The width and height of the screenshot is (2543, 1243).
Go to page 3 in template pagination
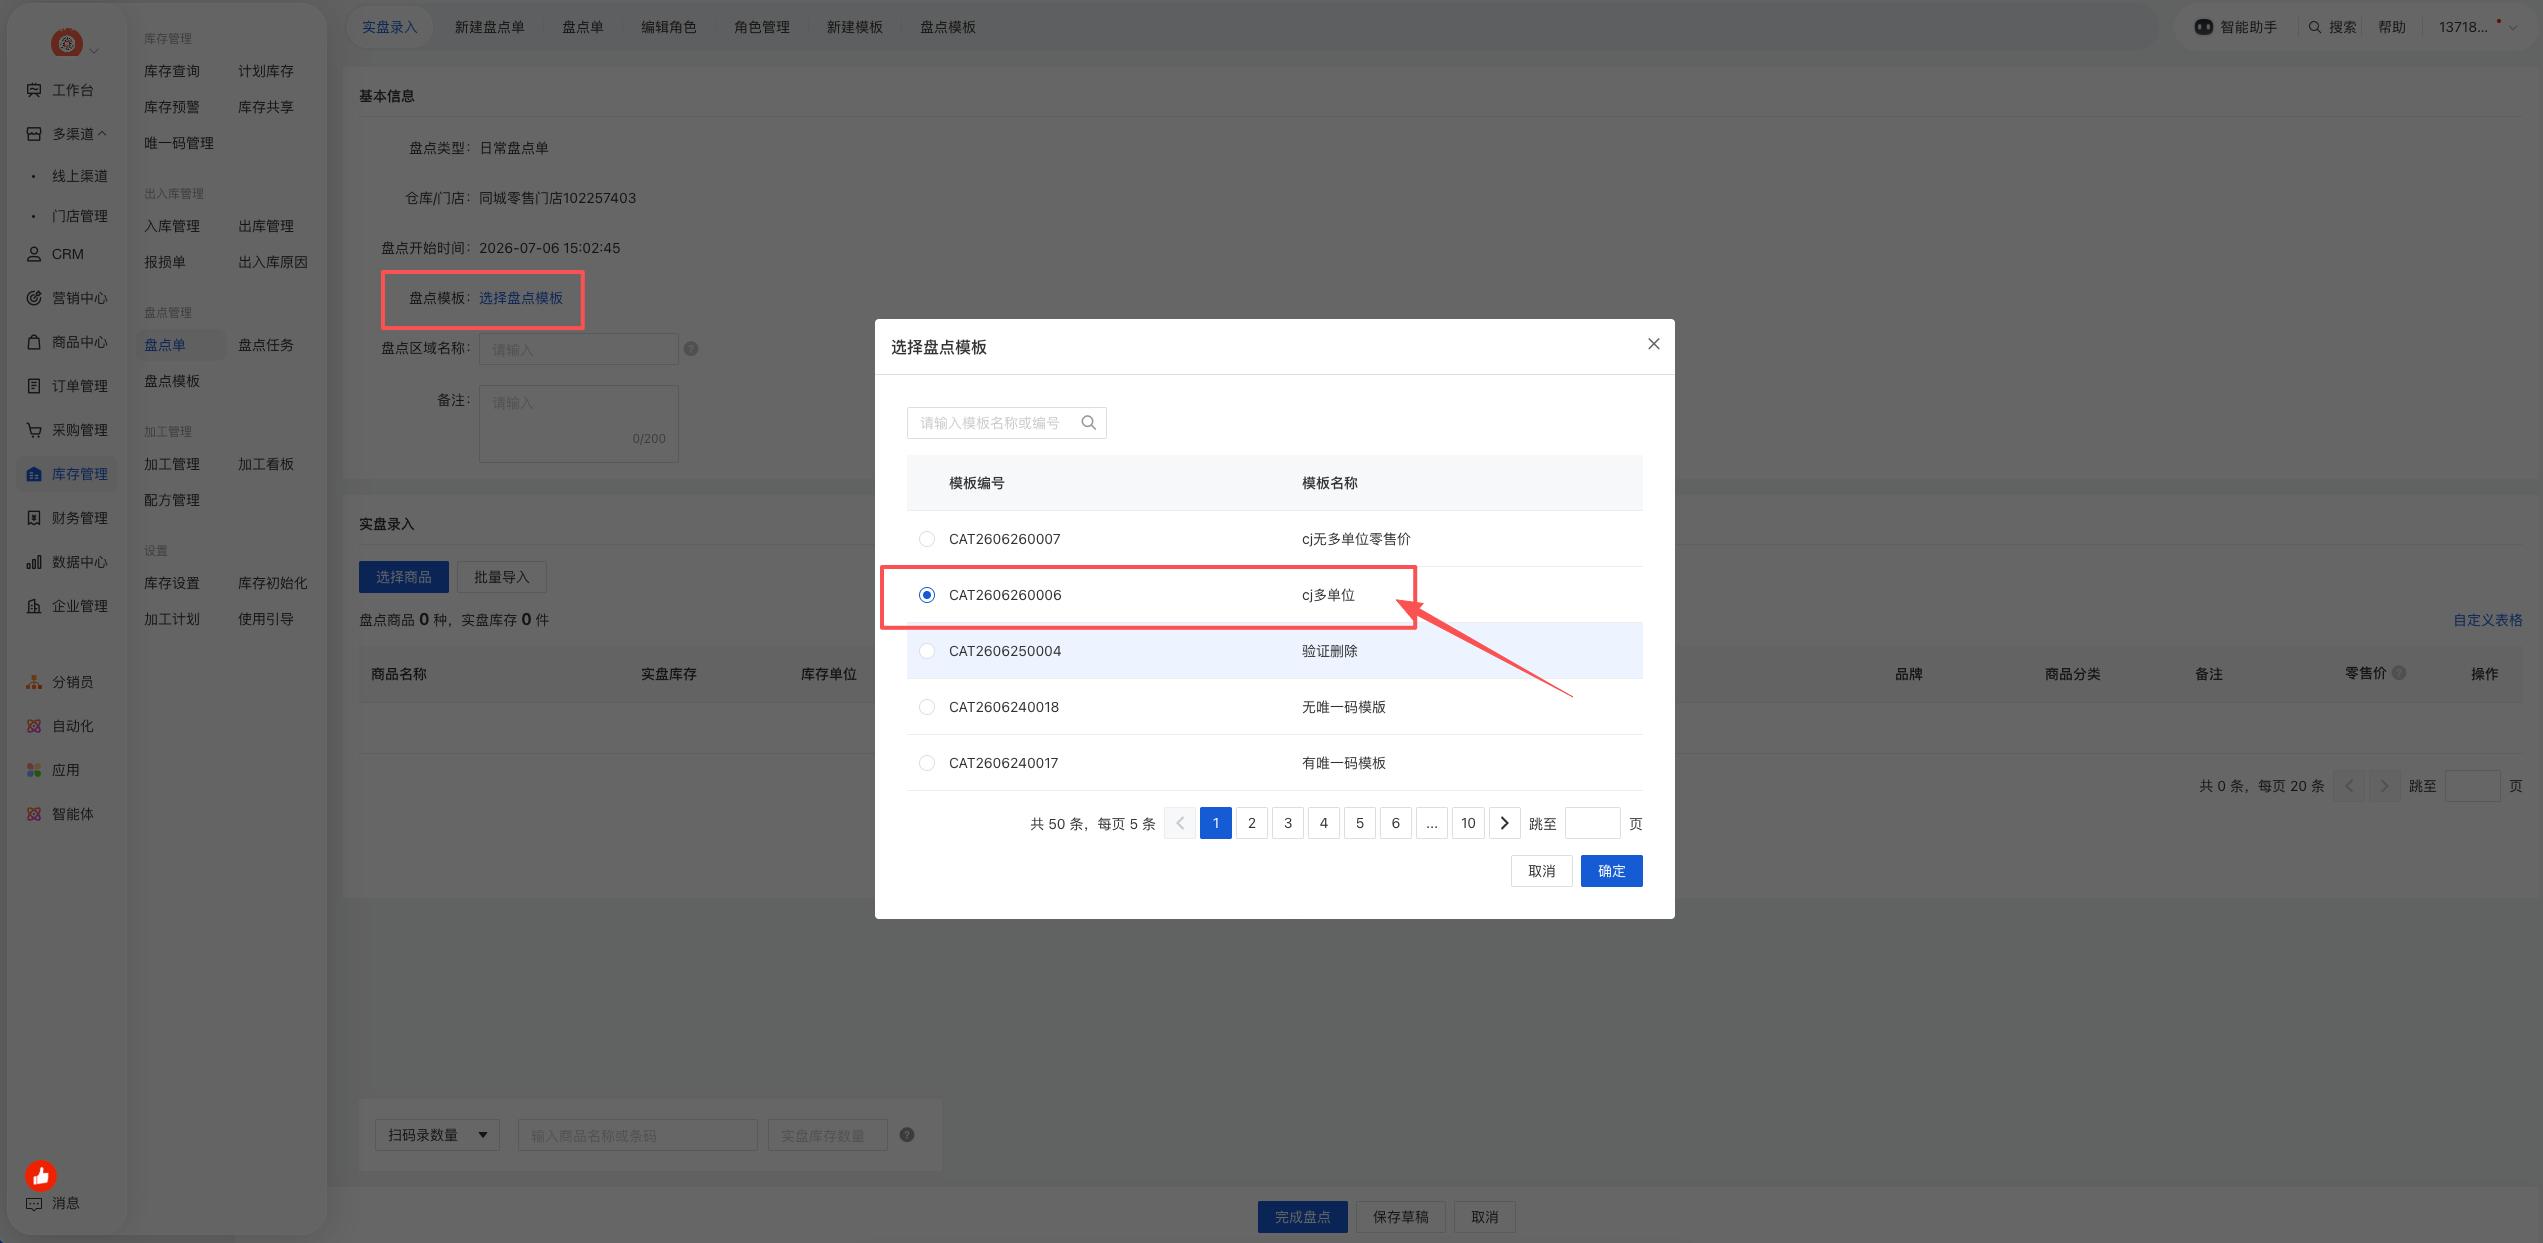point(1288,823)
